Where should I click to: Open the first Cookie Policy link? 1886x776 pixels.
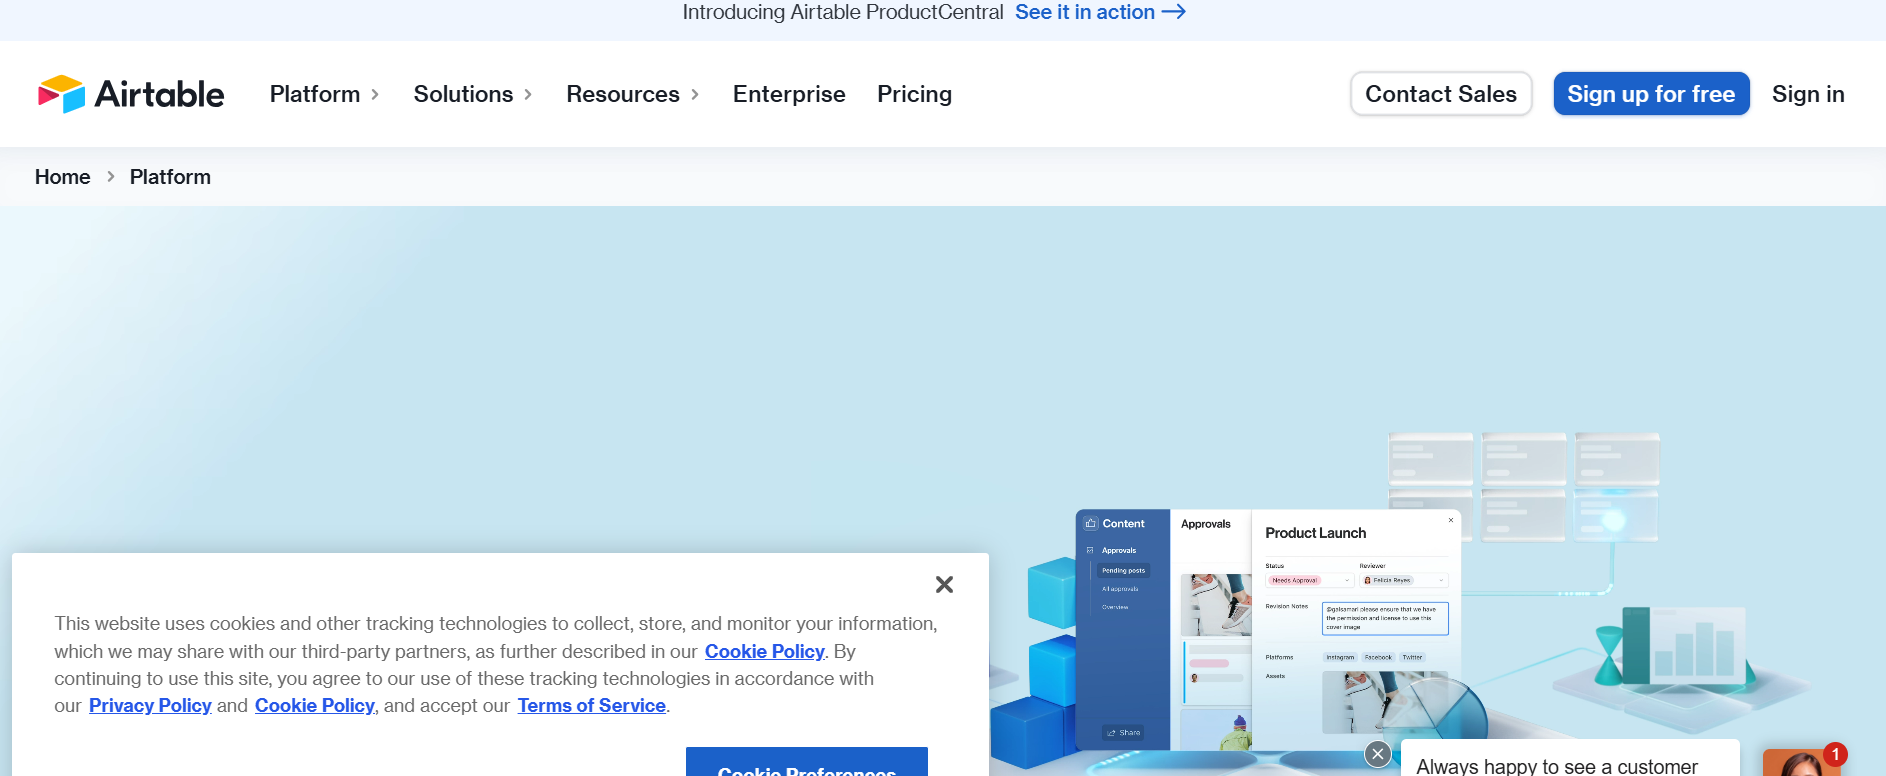point(764,651)
